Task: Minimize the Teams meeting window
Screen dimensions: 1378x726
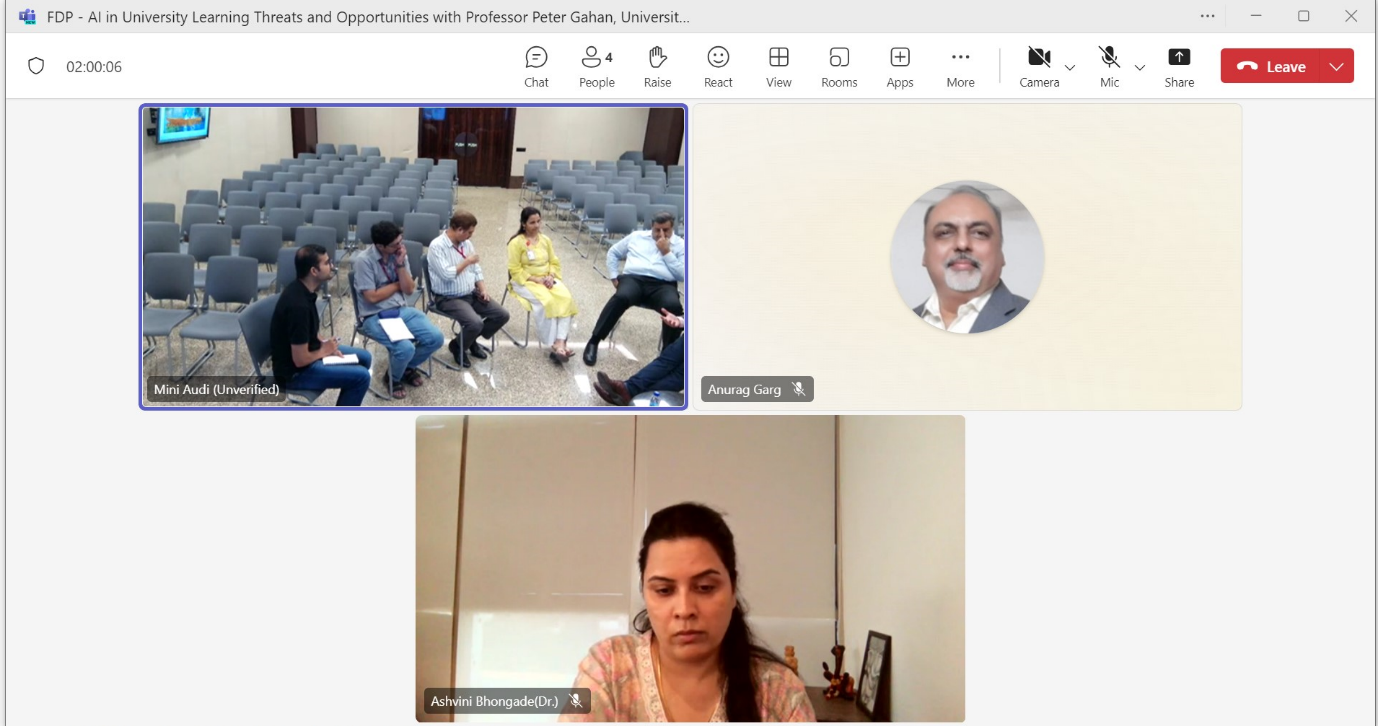Action: [x=1256, y=16]
